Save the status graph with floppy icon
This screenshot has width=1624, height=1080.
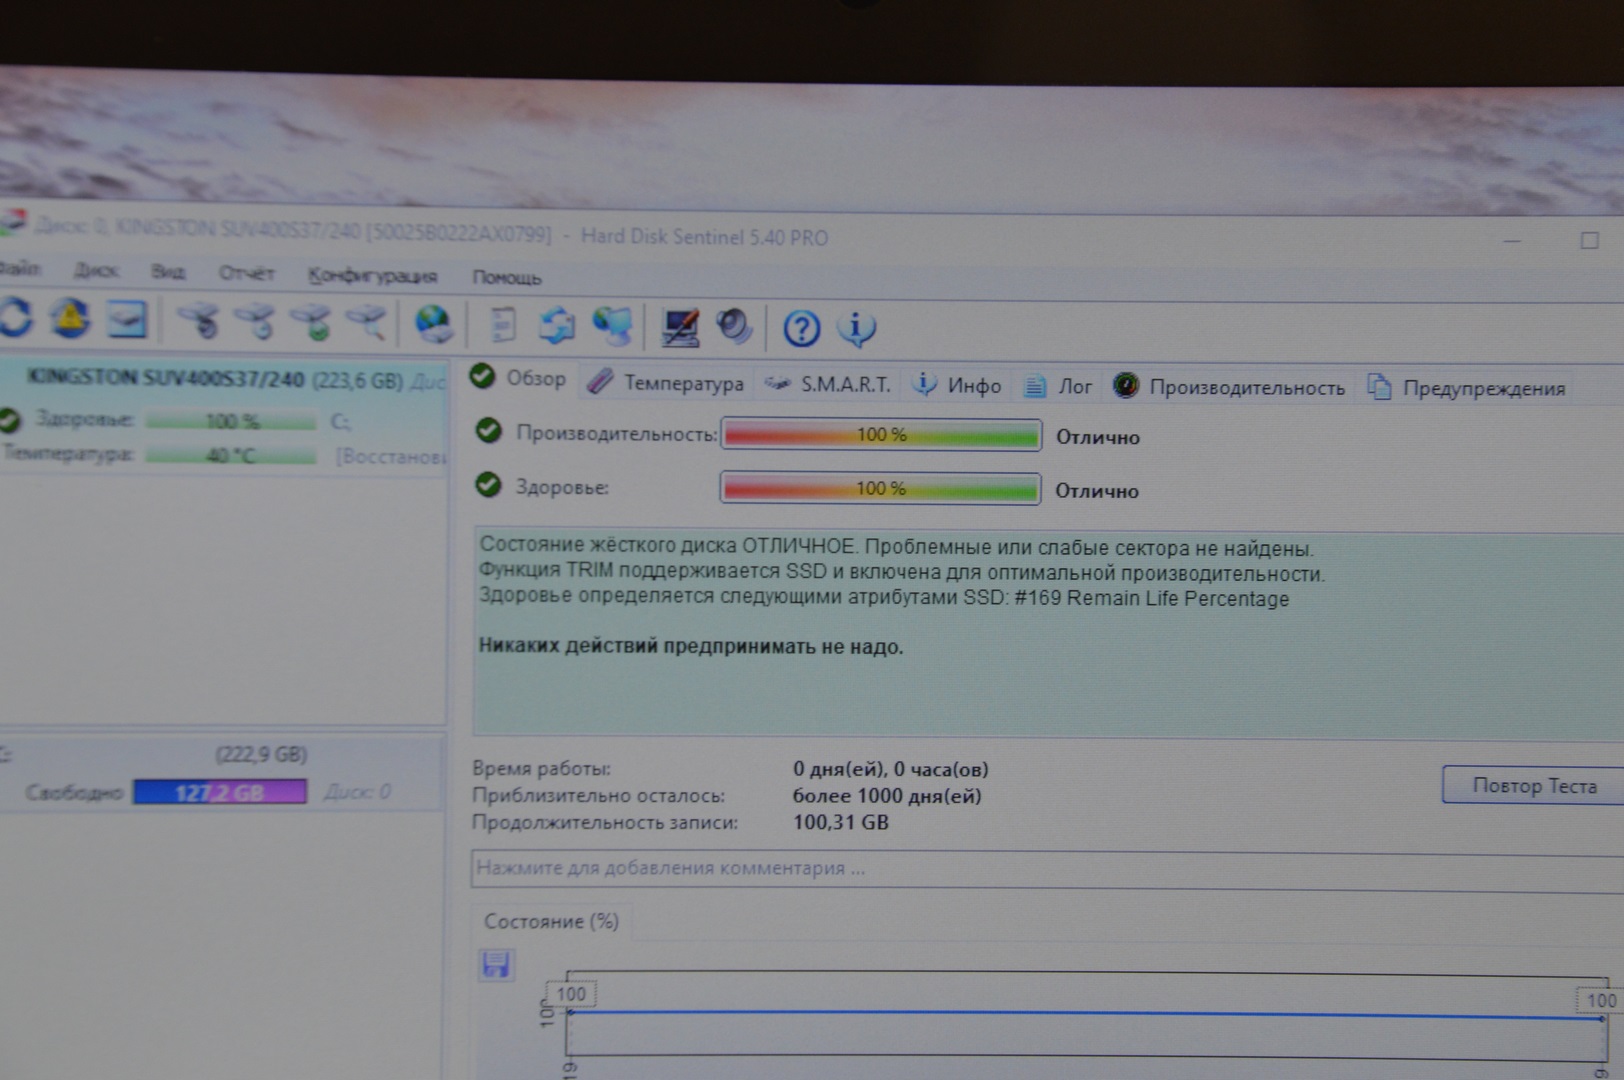point(496,965)
